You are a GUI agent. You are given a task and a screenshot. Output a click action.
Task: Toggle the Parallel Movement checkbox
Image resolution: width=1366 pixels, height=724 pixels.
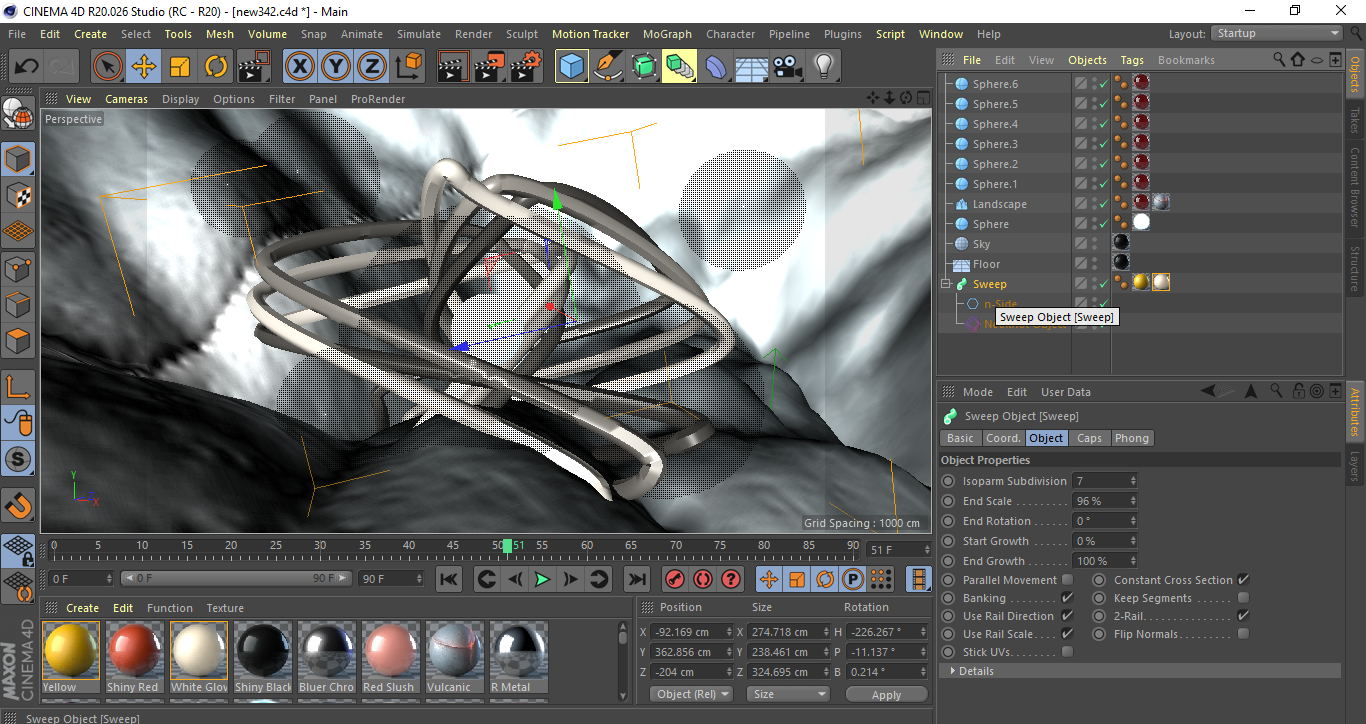coord(1067,580)
